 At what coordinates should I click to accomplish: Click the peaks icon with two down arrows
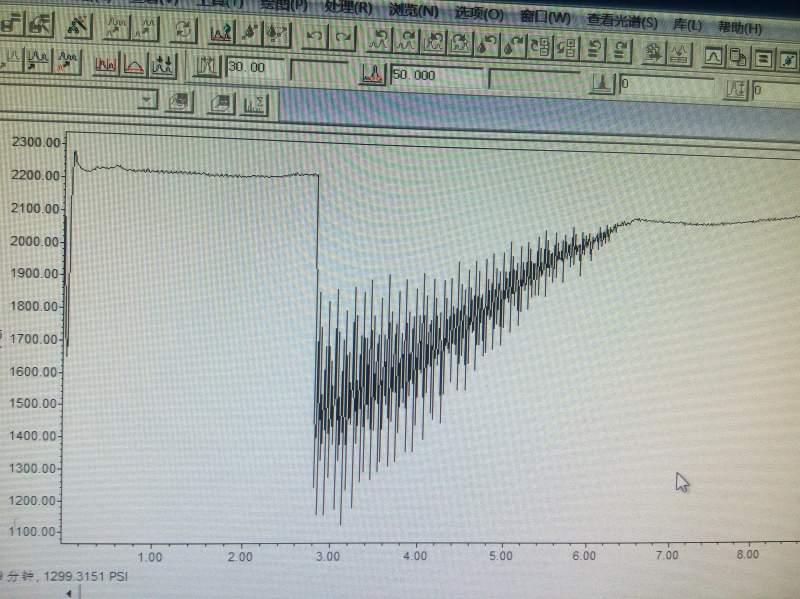tap(163, 66)
